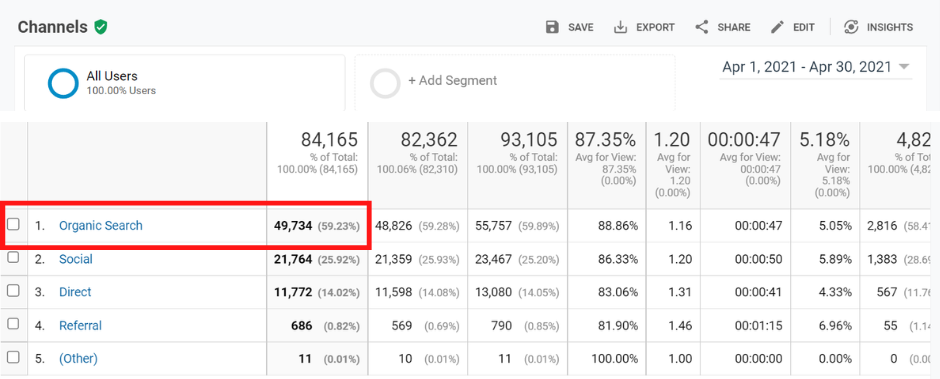Viewport: 940px width, 379px height.
Task: Click the total duration 00:00:47 header value
Action: click(x=744, y=140)
